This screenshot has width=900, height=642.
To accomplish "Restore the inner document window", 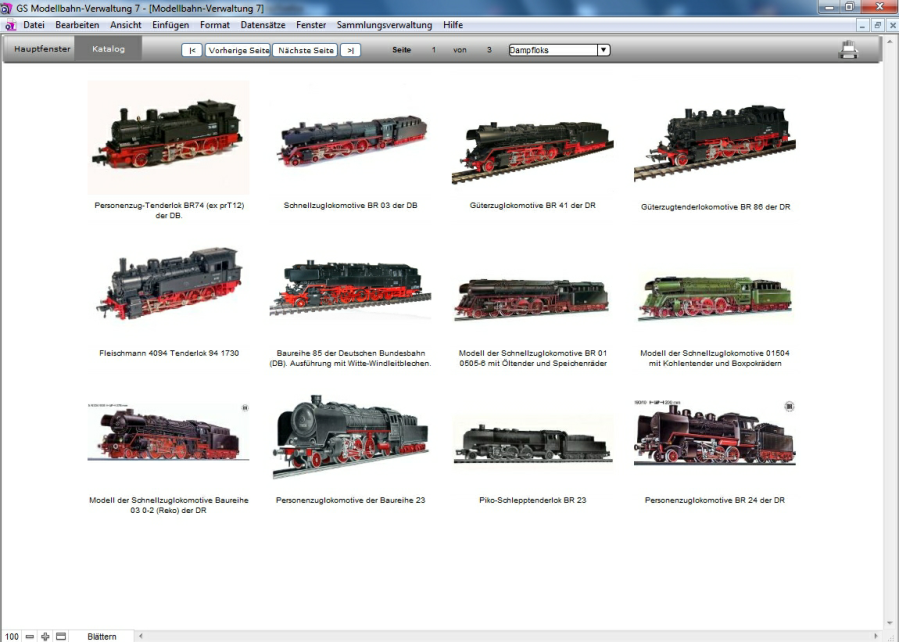I will click(877, 25).
